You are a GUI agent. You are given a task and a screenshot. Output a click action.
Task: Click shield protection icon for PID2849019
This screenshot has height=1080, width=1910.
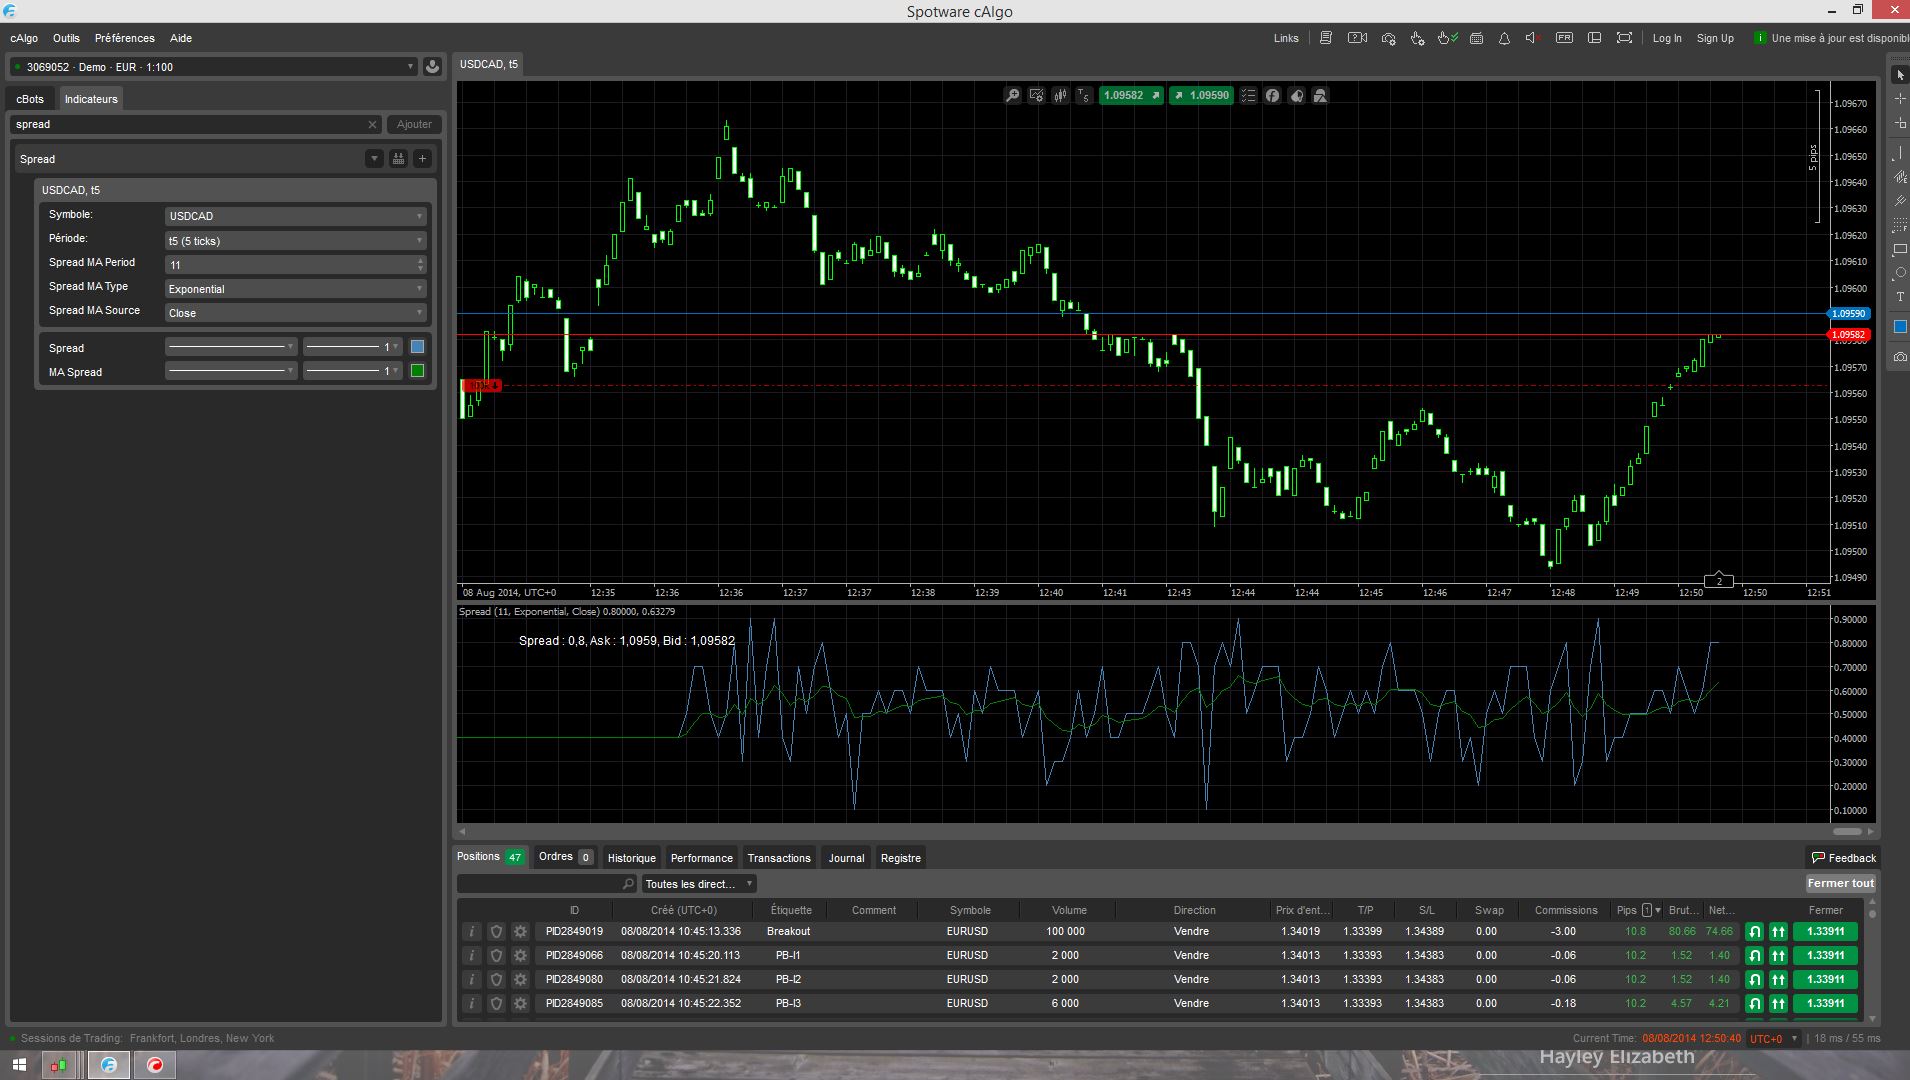pos(496,931)
